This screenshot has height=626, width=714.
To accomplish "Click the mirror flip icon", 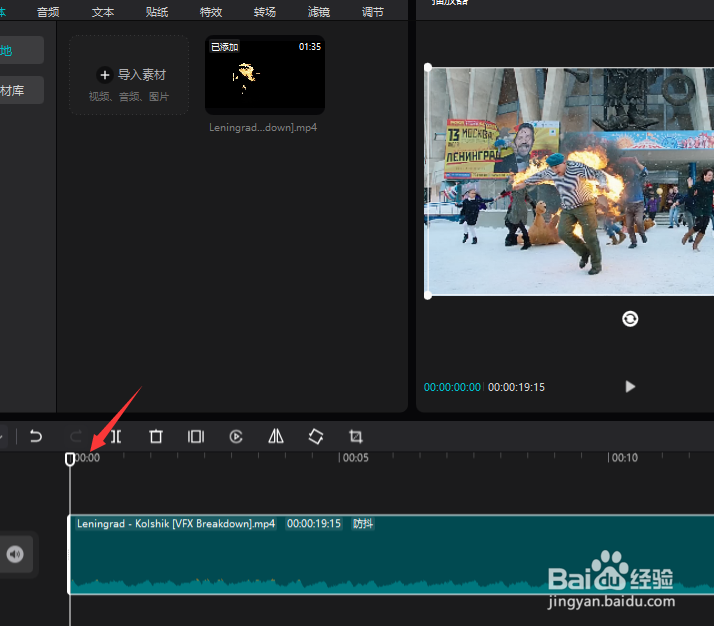I will point(275,437).
